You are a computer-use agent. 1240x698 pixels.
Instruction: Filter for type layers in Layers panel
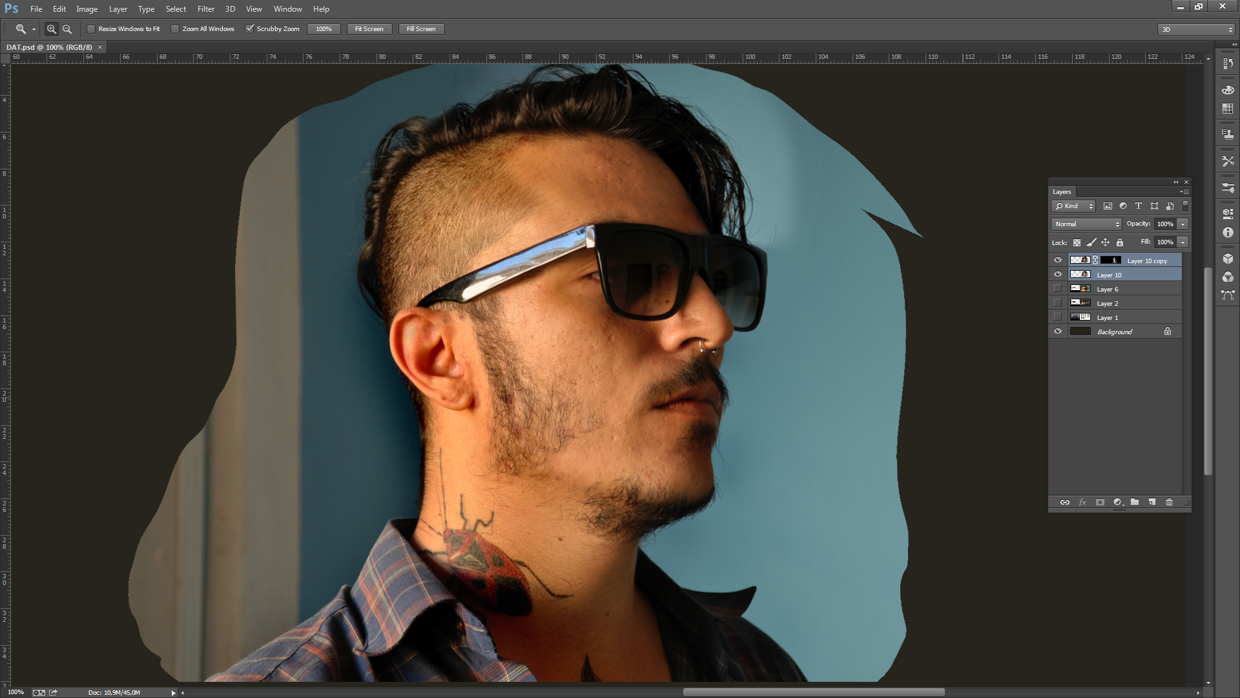point(1139,206)
